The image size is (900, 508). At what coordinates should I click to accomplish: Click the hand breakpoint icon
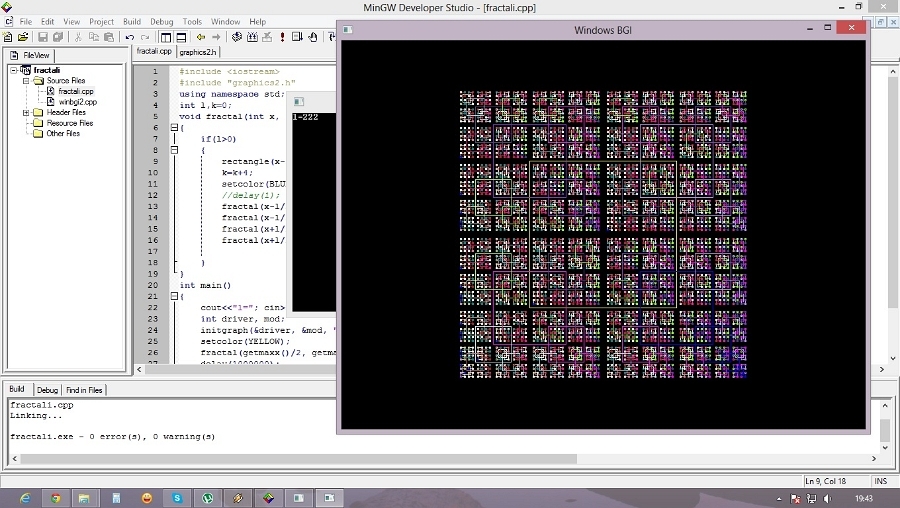pos(312,37)
